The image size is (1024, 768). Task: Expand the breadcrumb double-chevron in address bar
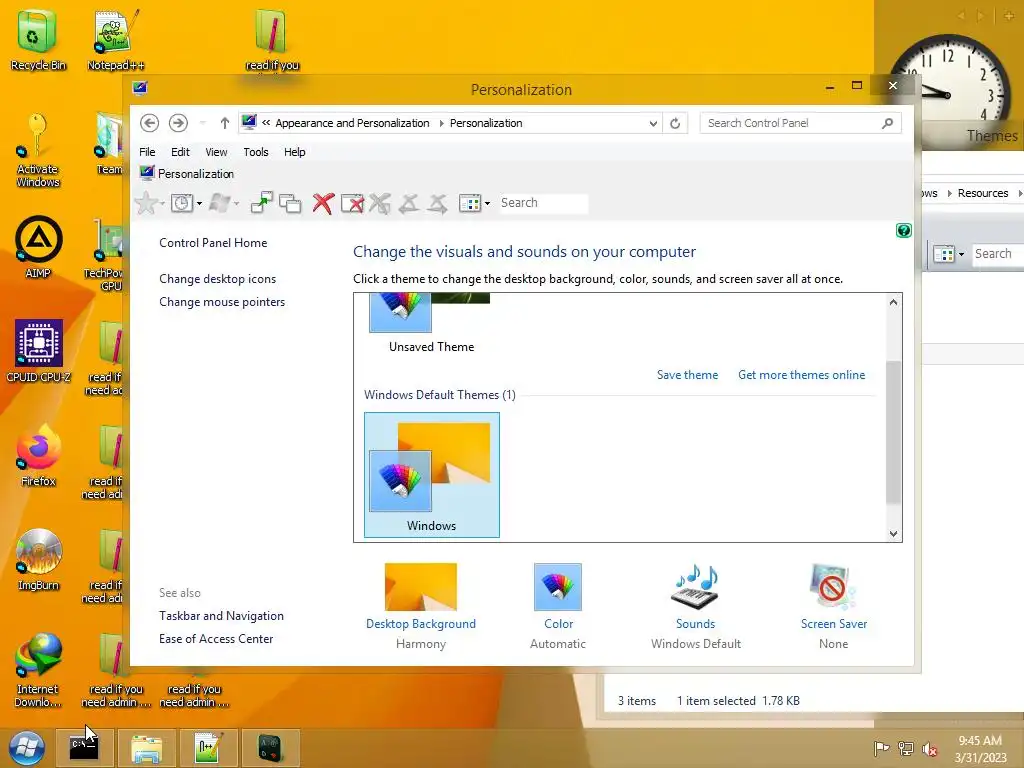click(266, 123)
